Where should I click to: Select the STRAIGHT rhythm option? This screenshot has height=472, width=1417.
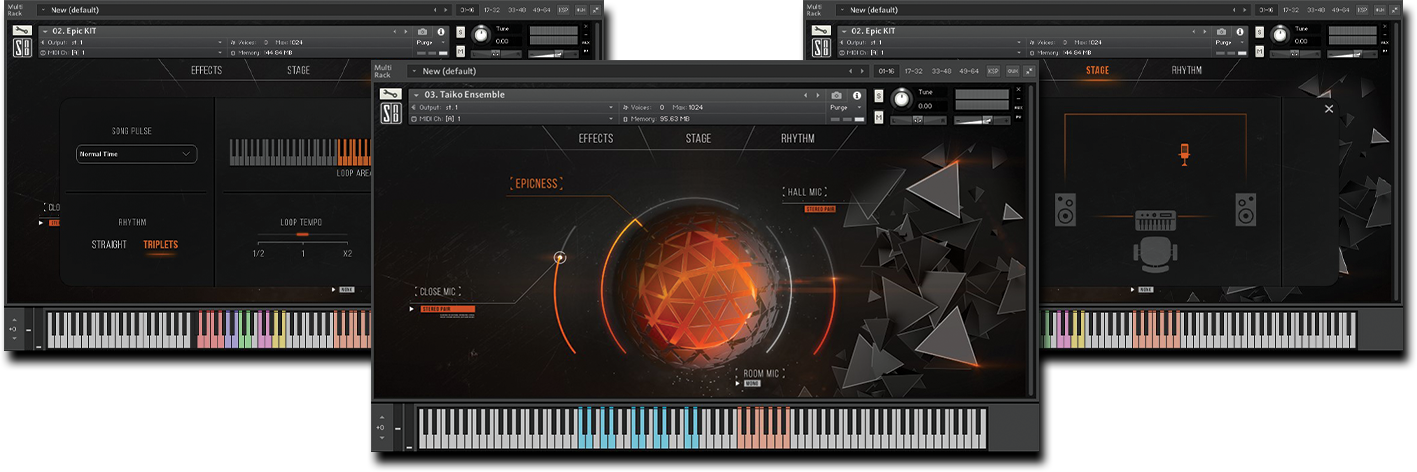tap(109, 244)
